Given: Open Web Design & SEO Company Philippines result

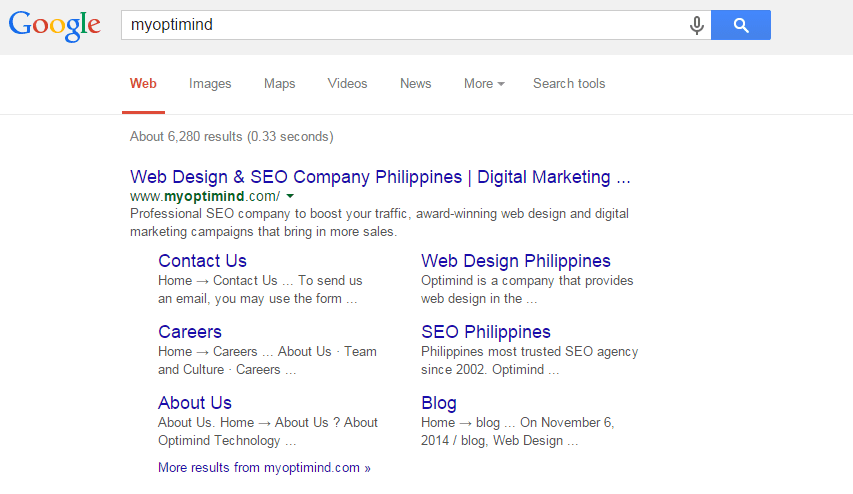Looking at the screenshot, I should click(380, 177).
